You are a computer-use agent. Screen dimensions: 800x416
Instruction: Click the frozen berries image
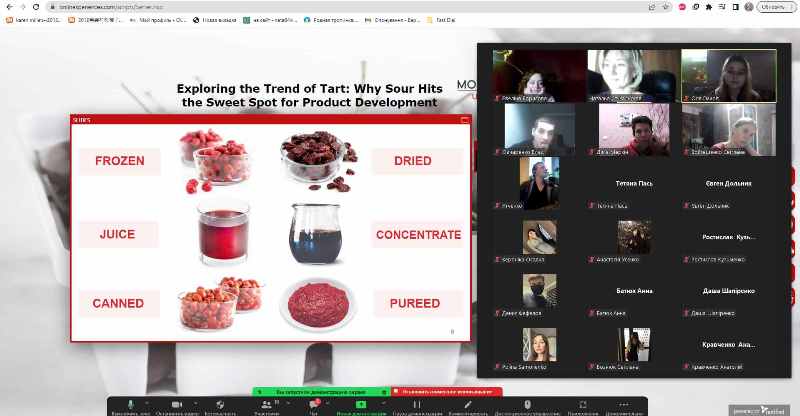215,160
